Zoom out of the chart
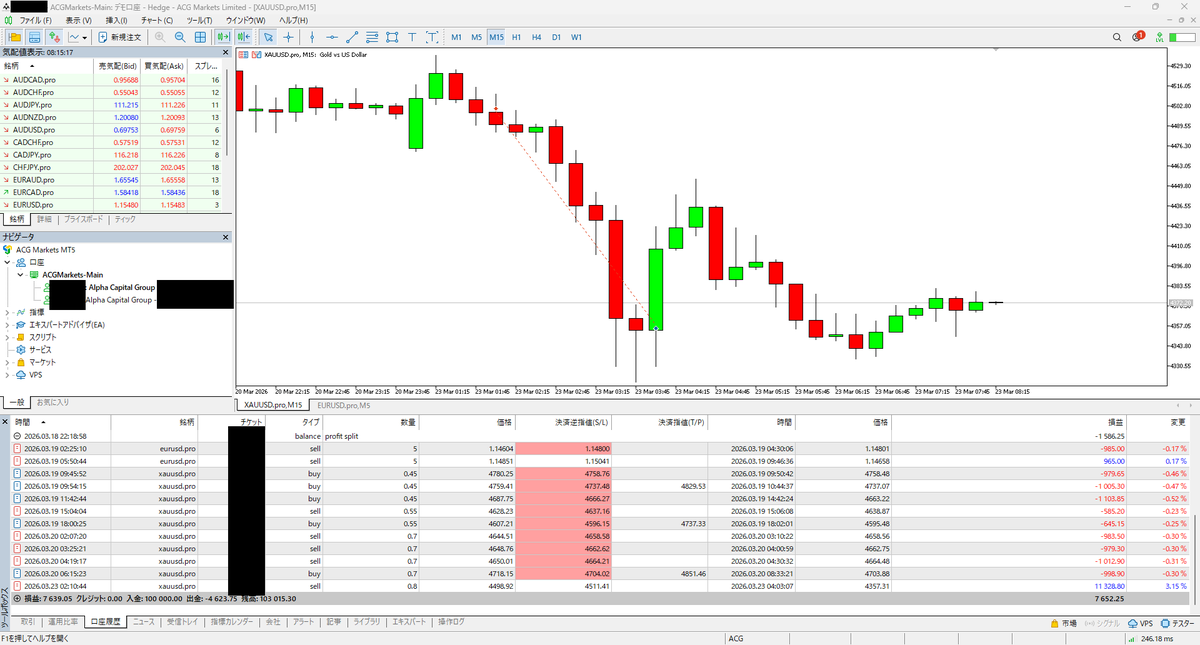1200x645 pixels. pos(180,38)
